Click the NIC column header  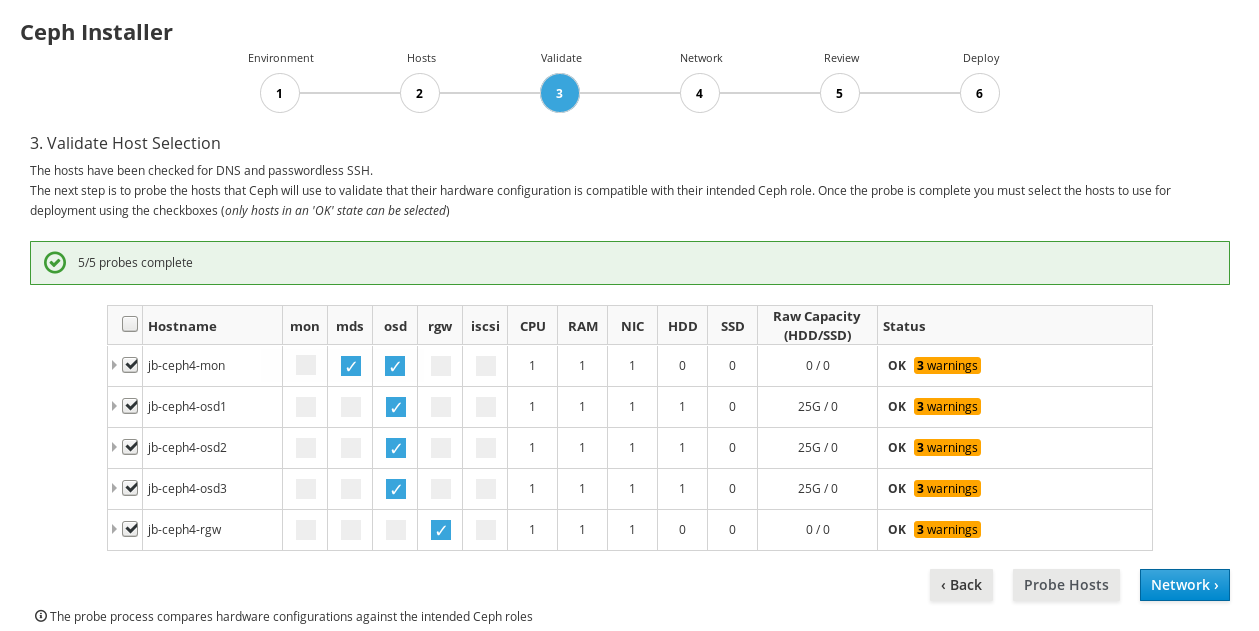click(632, 326)
